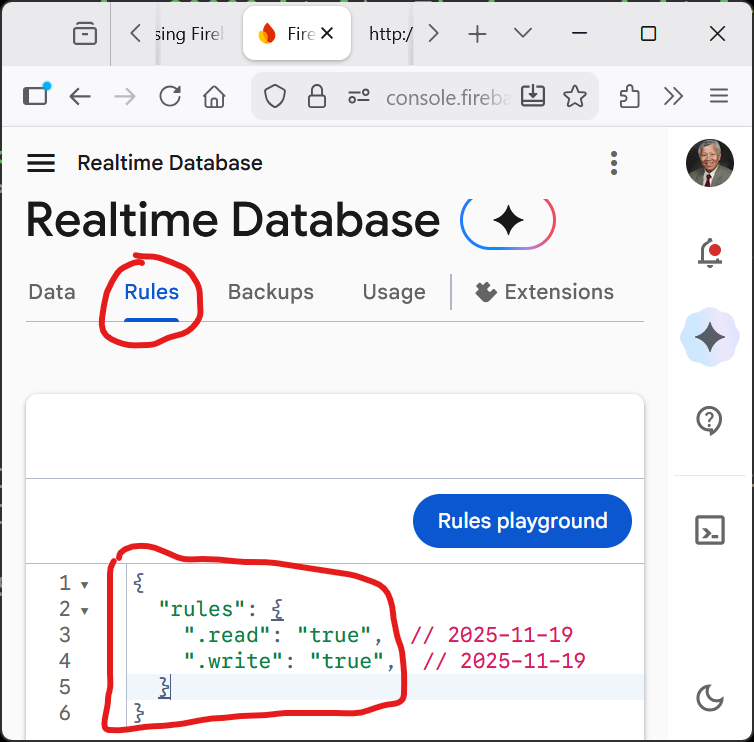Screen dimensions: 754x742
Task: Open the Extensions tab link
Action: 545,292
